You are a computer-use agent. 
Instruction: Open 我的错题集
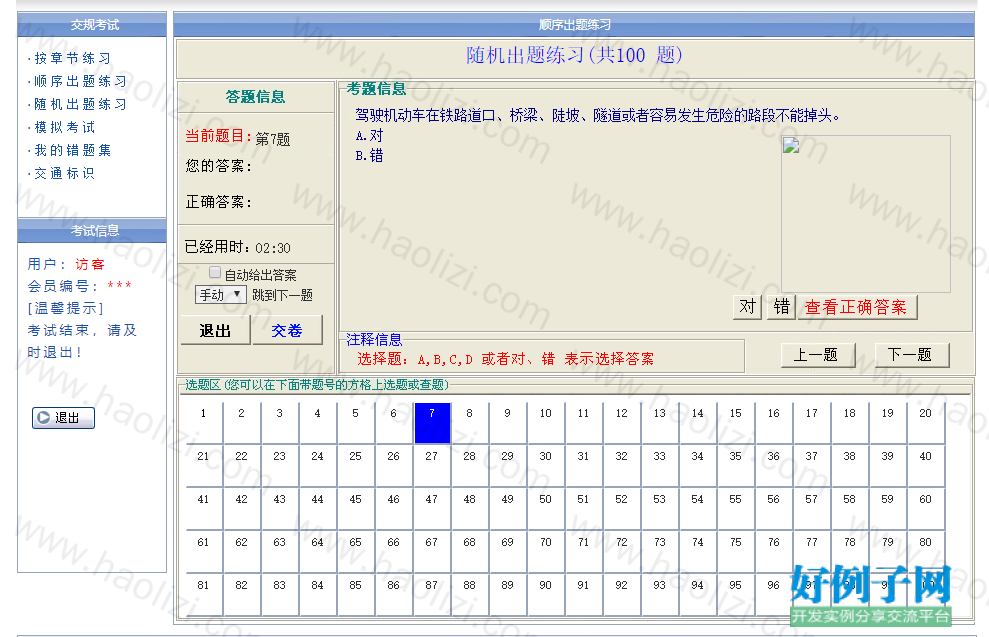coord(73,150)
